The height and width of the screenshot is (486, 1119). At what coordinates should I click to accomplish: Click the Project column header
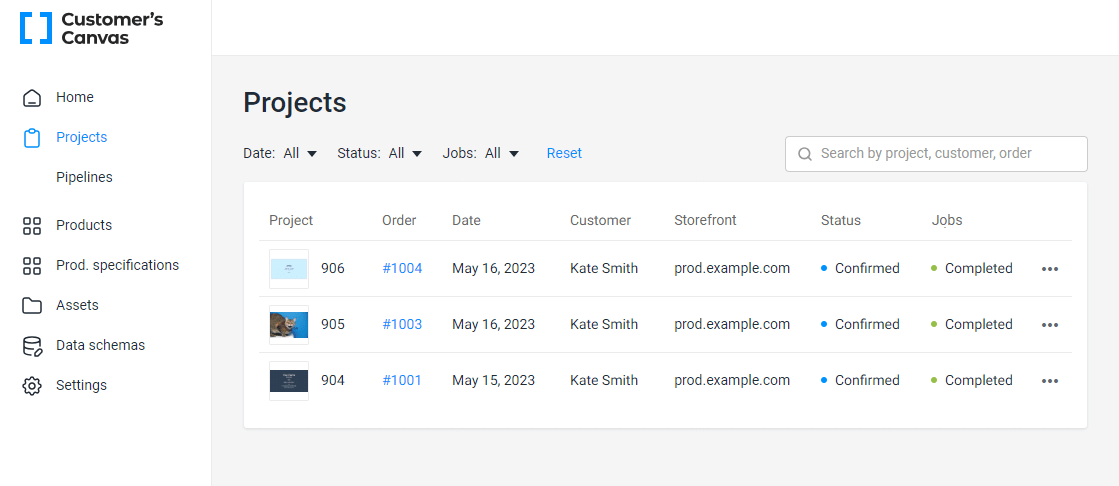[291, 221]
